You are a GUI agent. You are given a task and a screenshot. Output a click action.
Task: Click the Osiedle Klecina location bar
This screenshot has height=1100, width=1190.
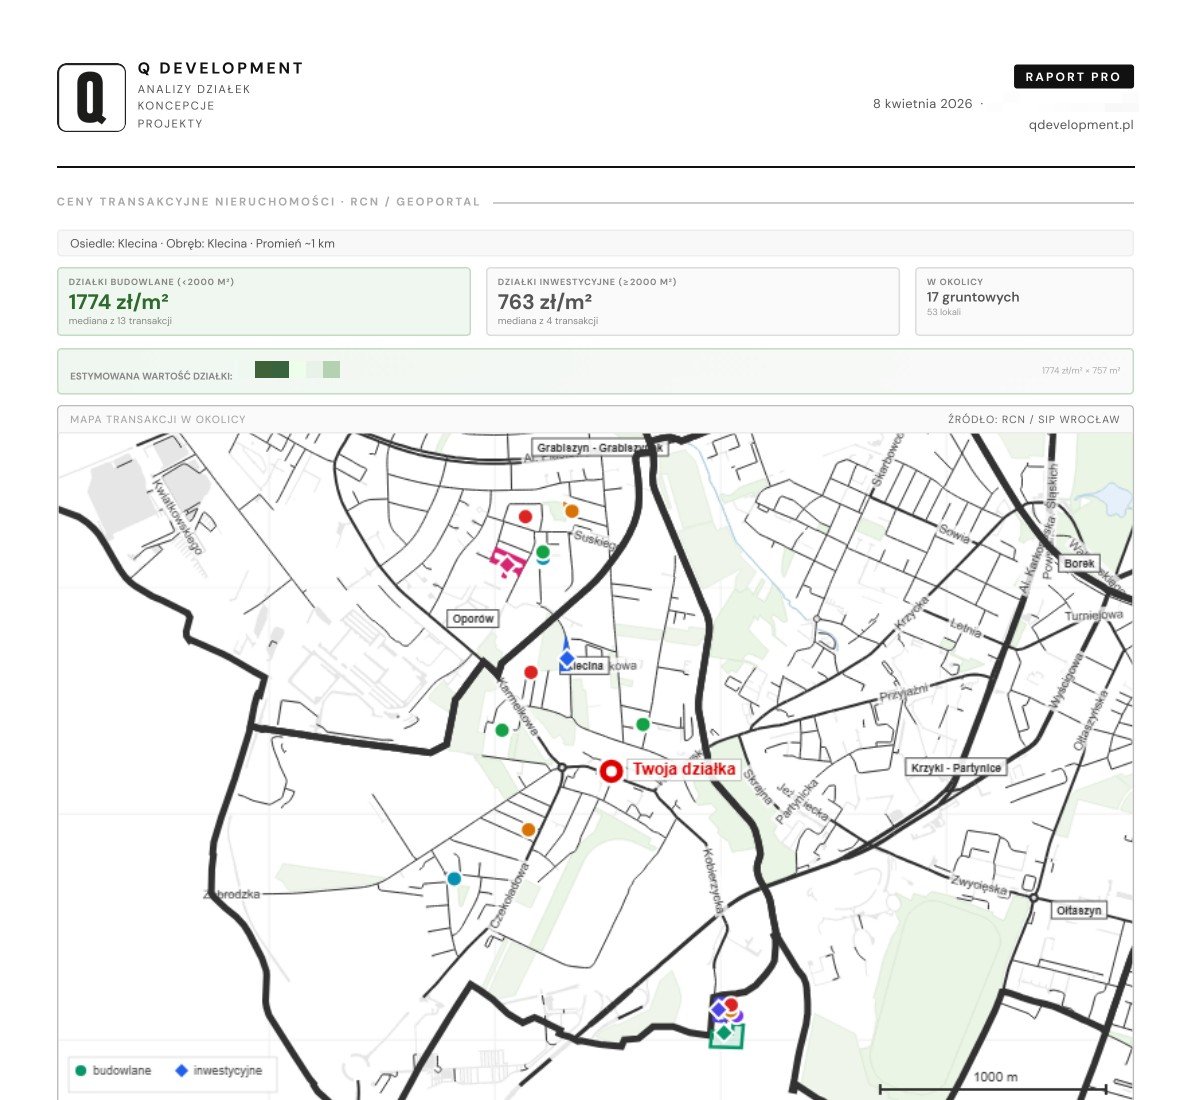595,244
